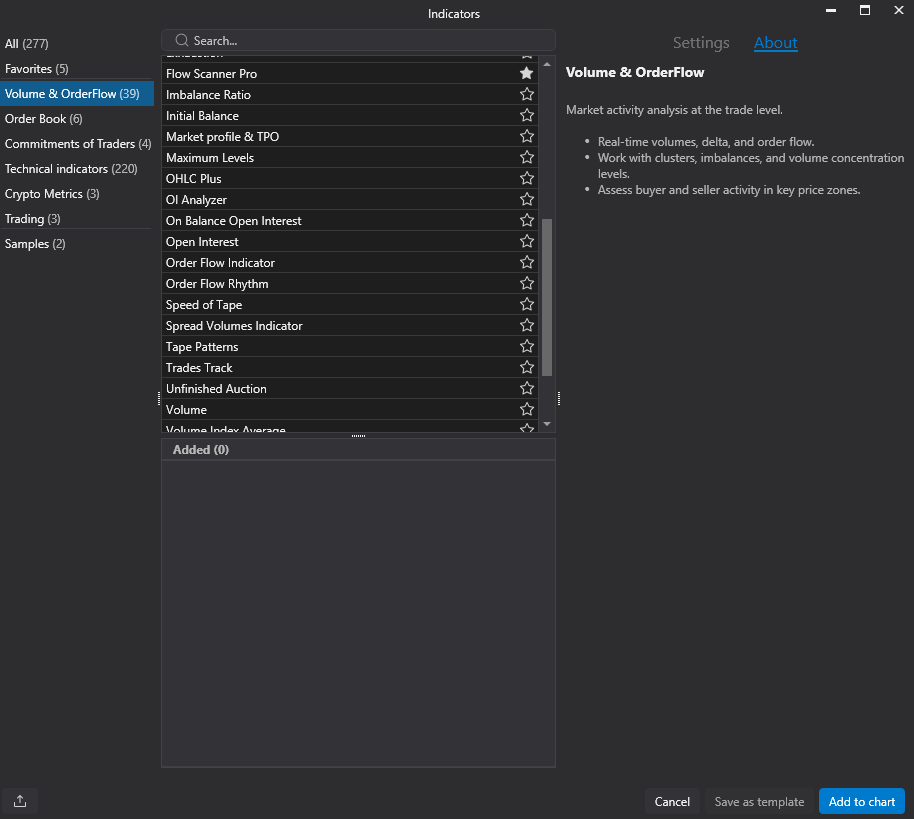Select OHLC Plus indicator row
Viewport: 914px width, 819px height.
coord(350,178)
